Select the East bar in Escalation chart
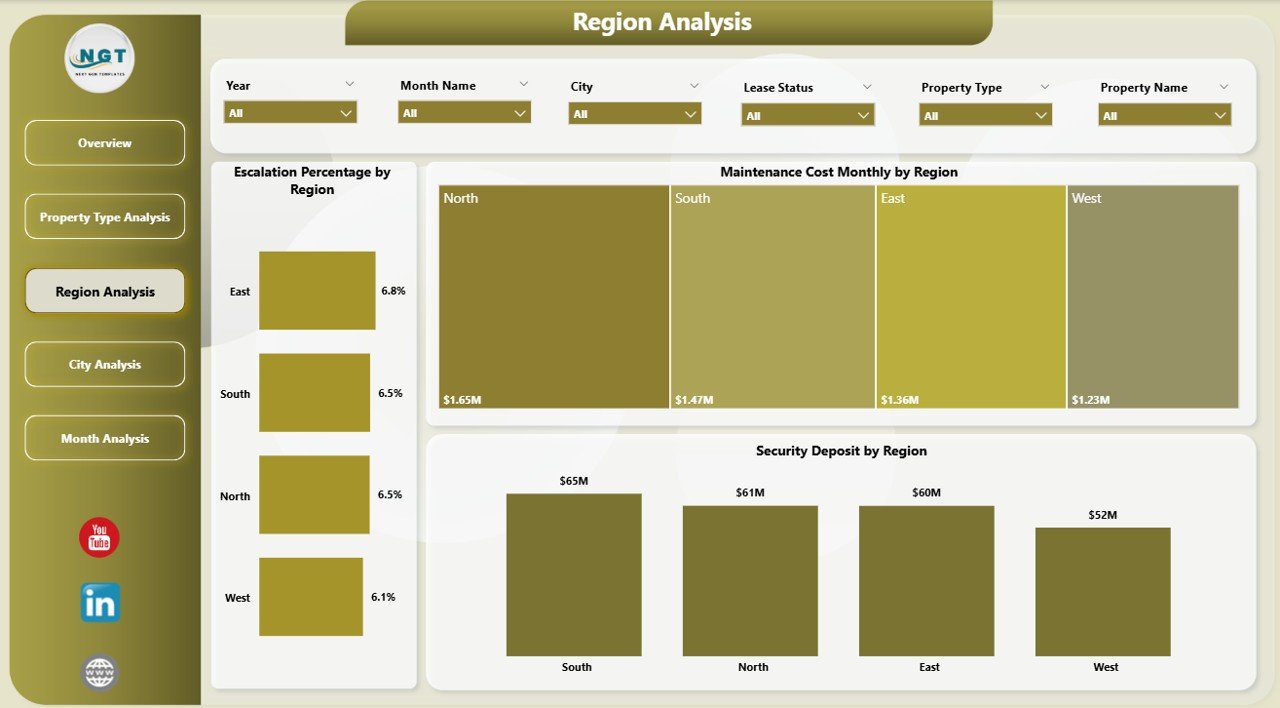This screenshot has height=708, width=1280. [x=317, y=291]
